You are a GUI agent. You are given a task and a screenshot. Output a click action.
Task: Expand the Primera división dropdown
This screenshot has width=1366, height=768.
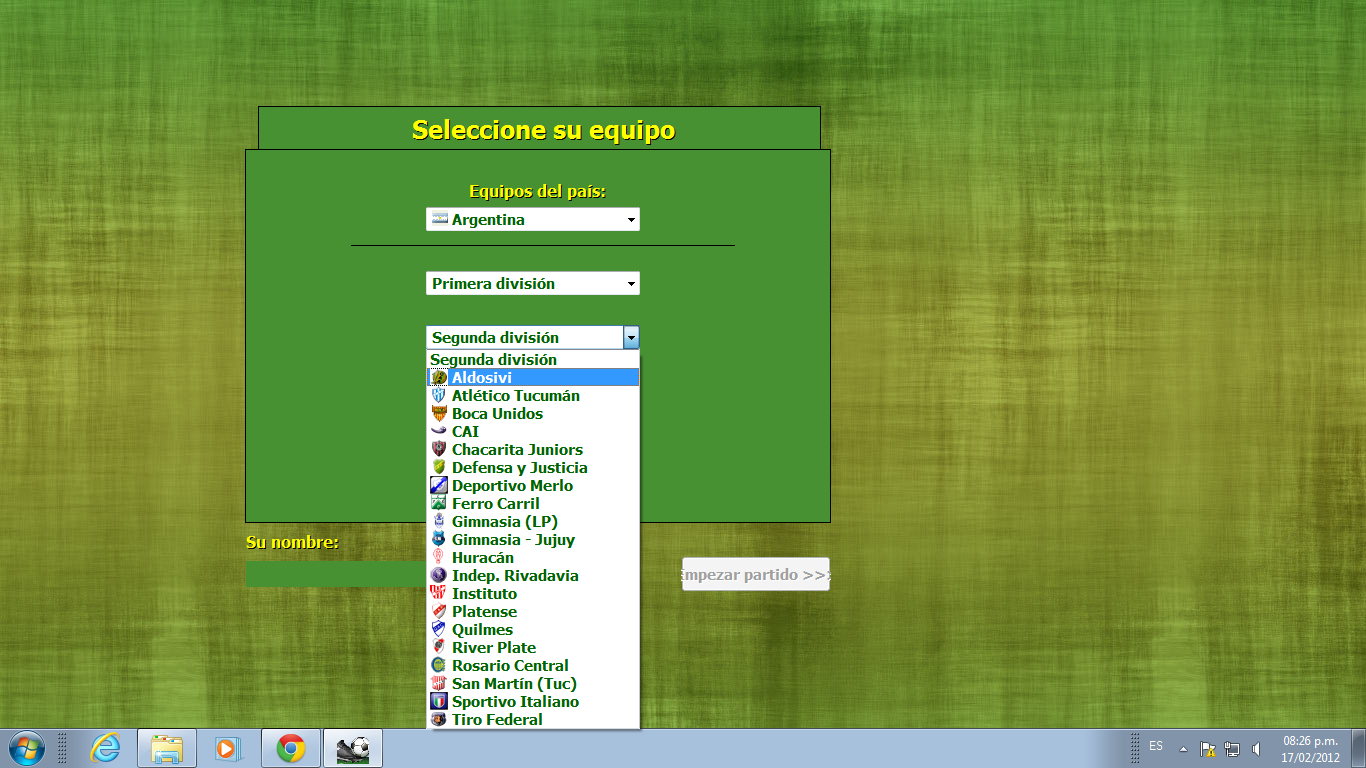533,283
